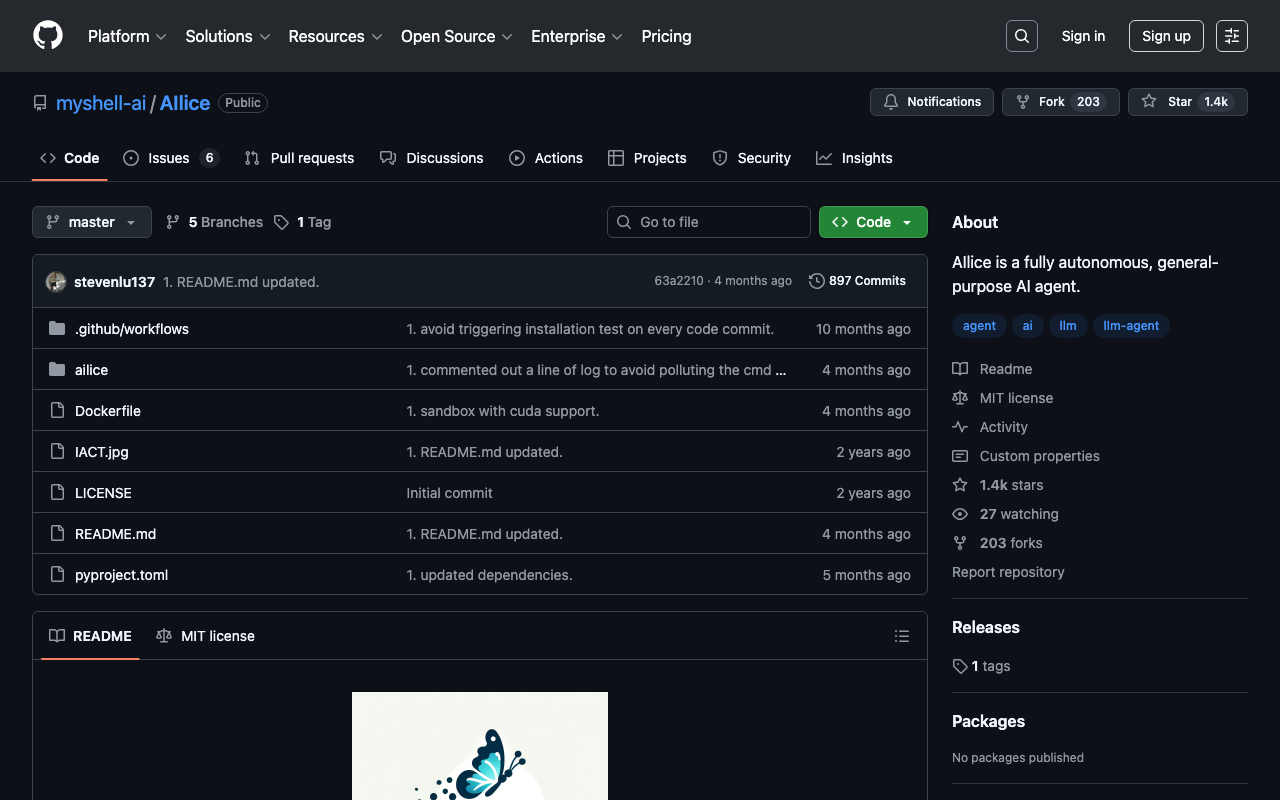Select the MIT license tab in README
Image resolution: width=1280 pixels, height=800 pixels.
205,636
